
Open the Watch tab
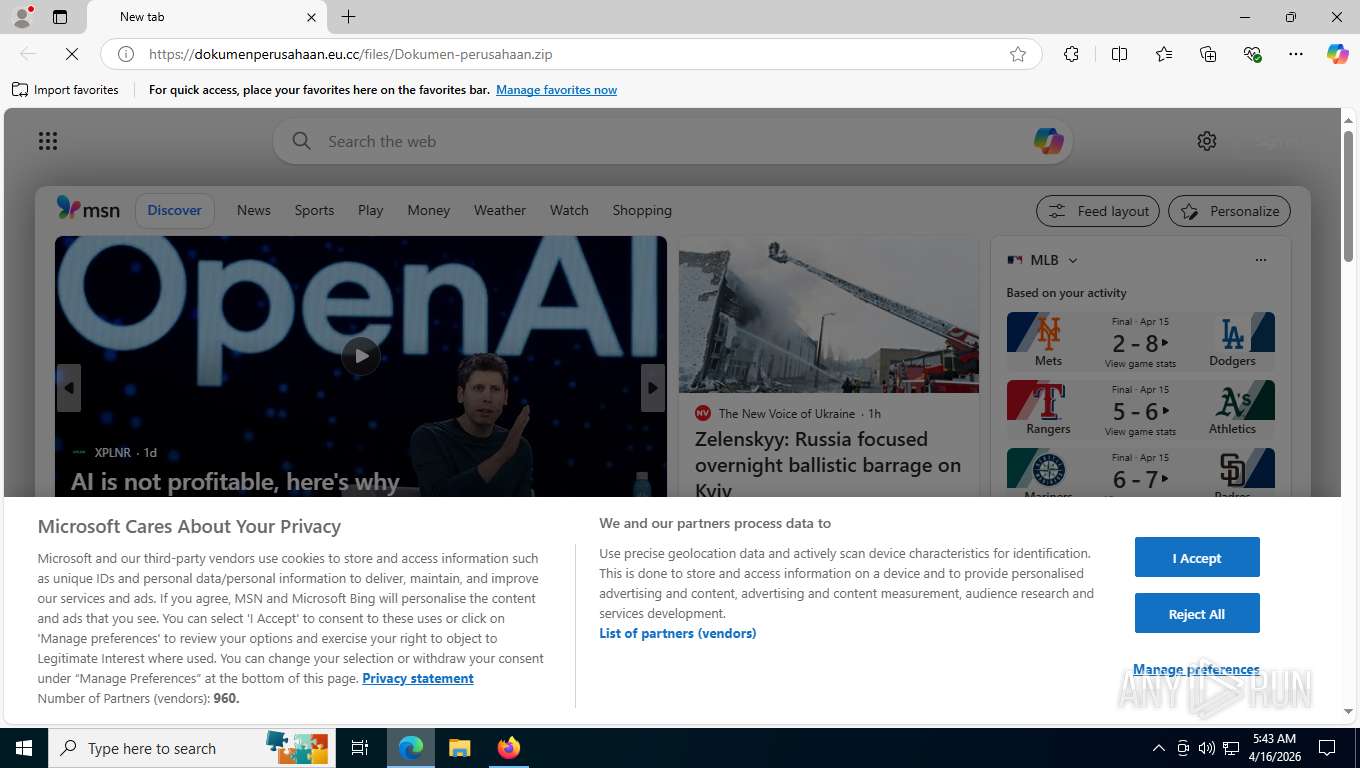569,210
